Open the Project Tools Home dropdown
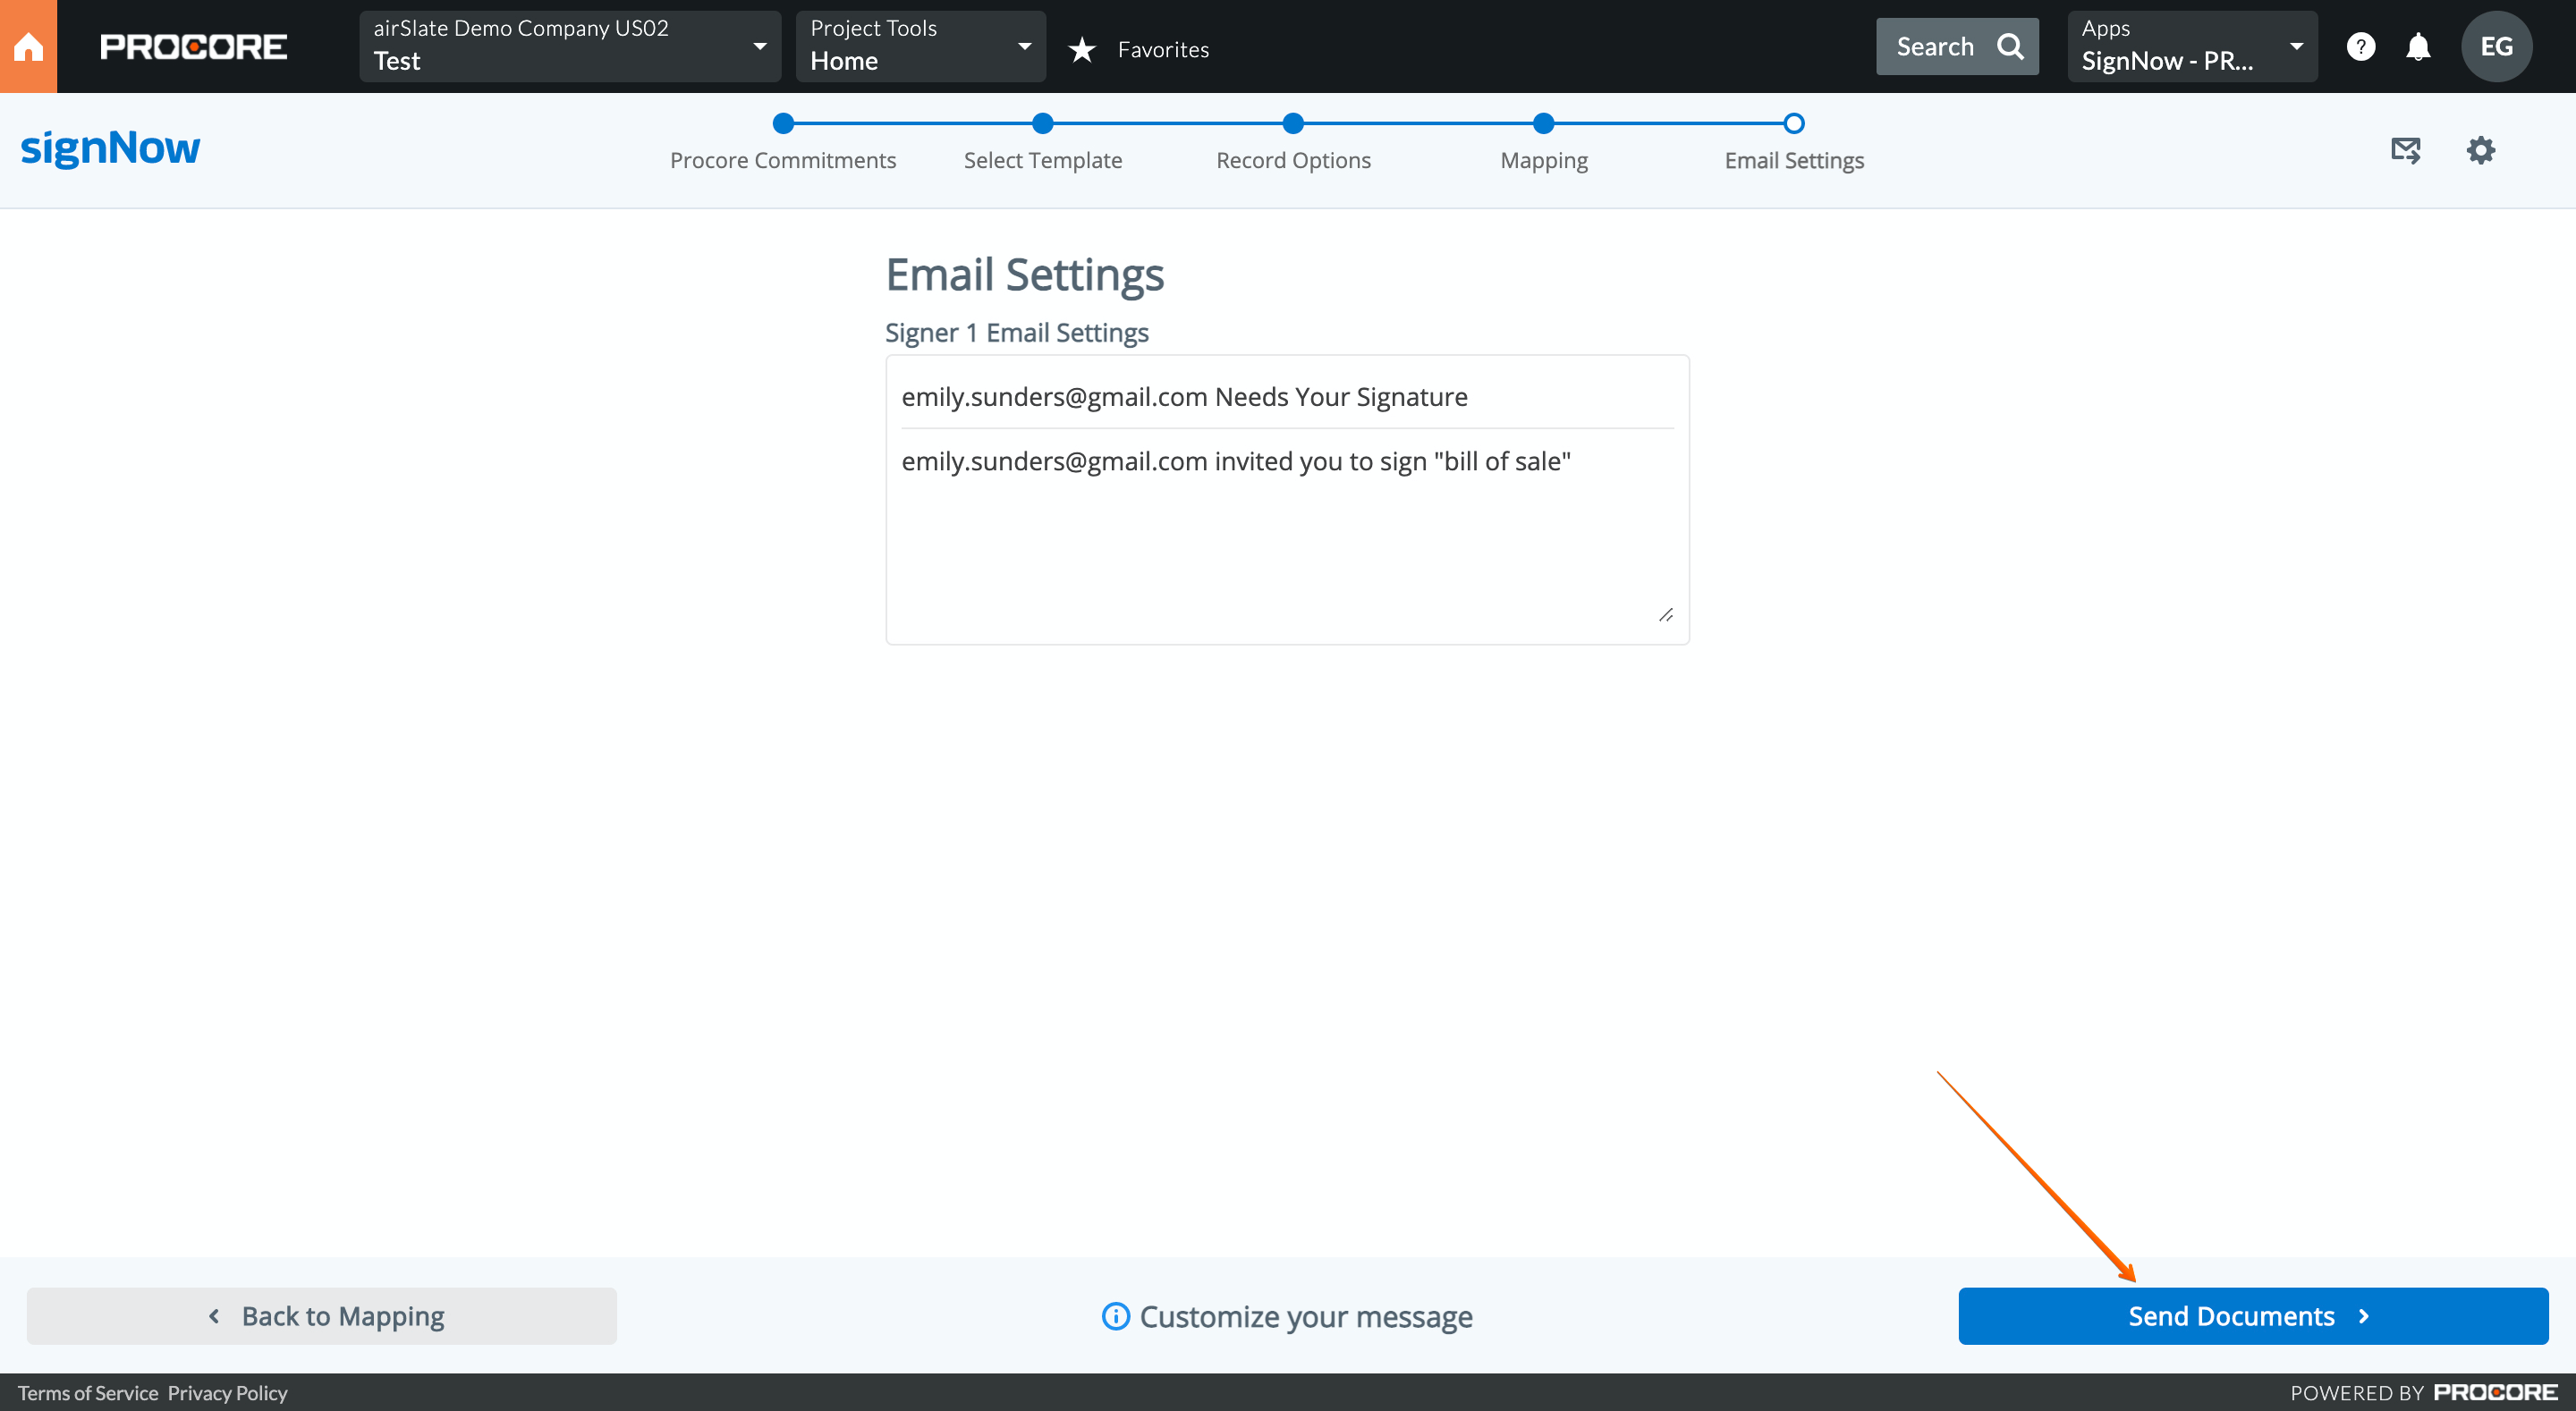2576x1411 pixels. point(920,46)
